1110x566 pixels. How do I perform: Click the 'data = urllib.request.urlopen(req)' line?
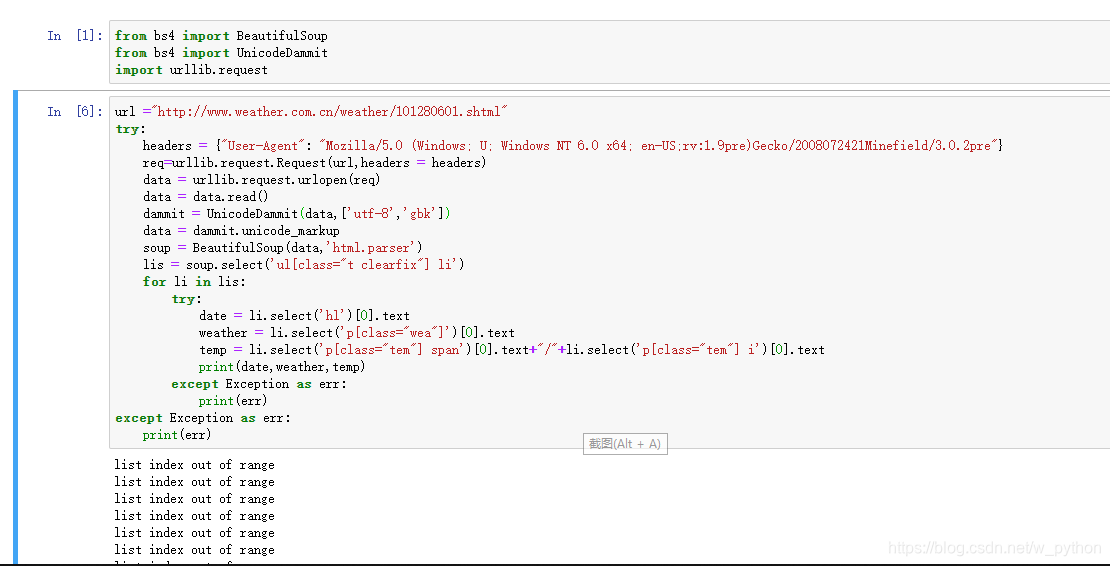coord(261,180)
